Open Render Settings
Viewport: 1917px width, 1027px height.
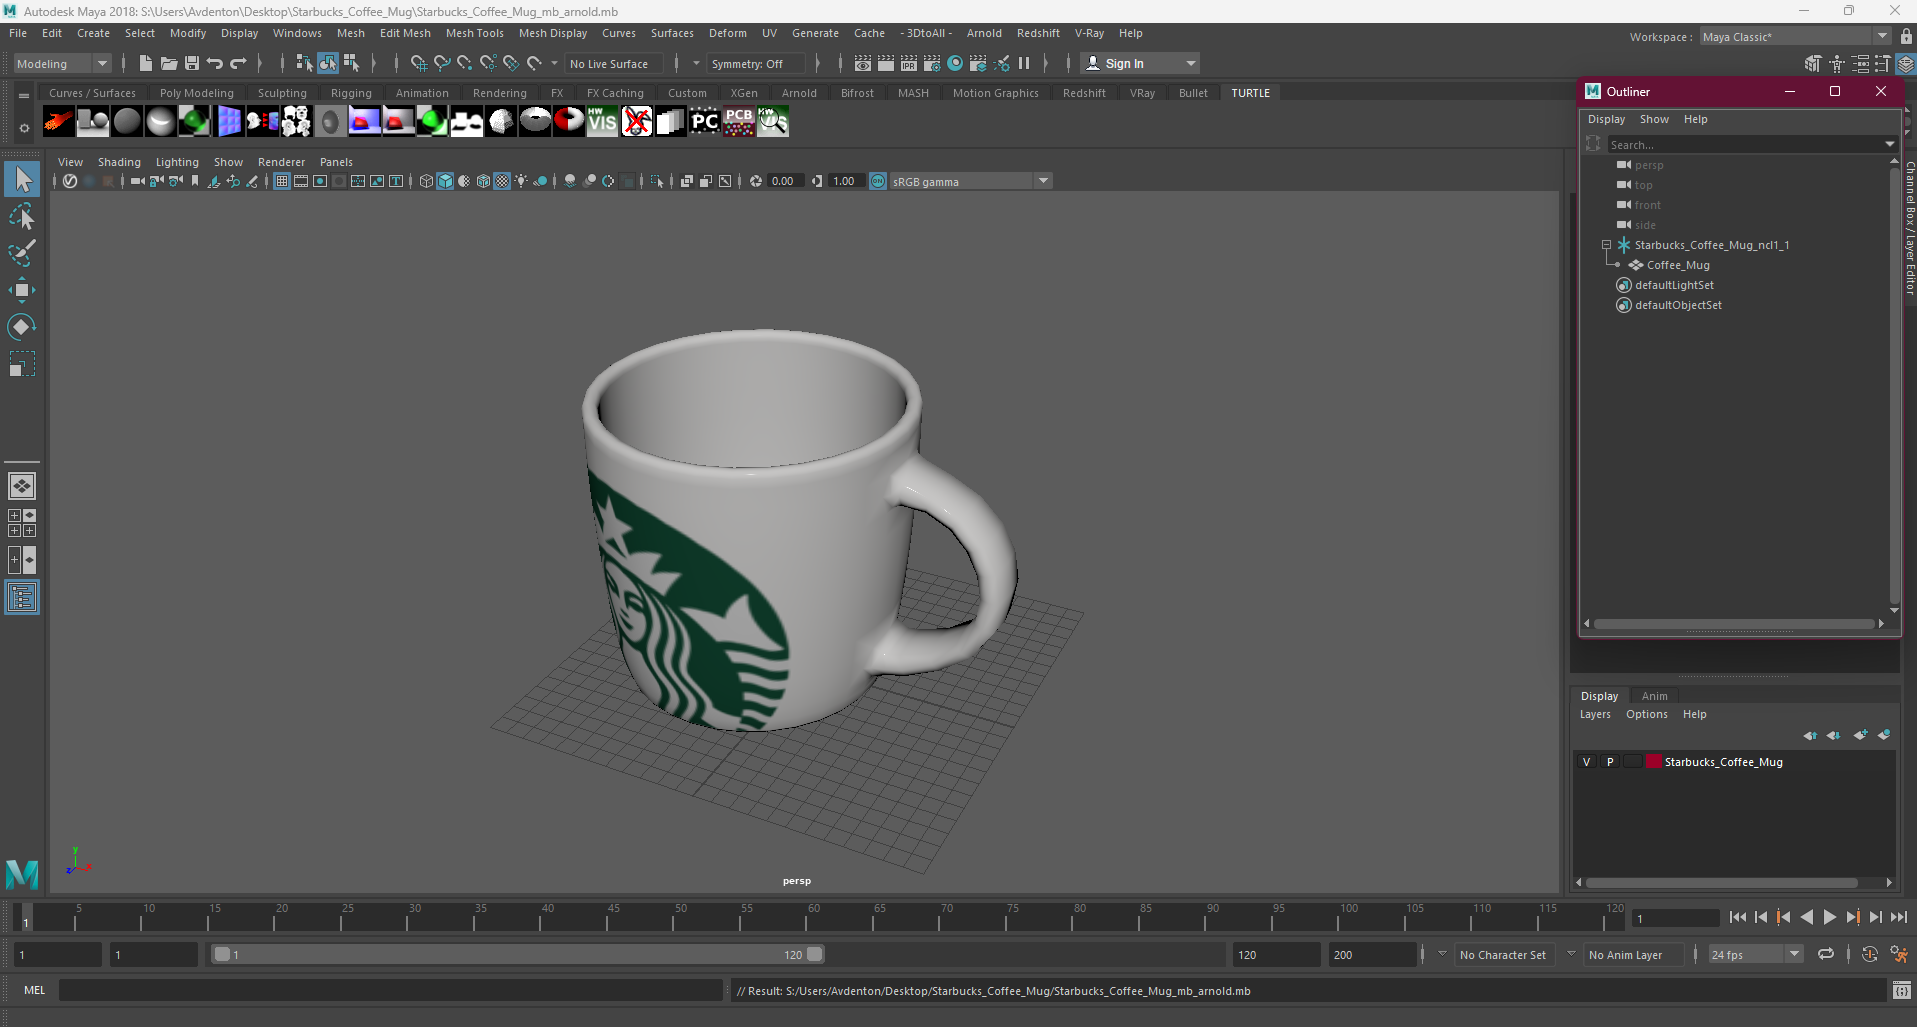click(x=932, y=63)
